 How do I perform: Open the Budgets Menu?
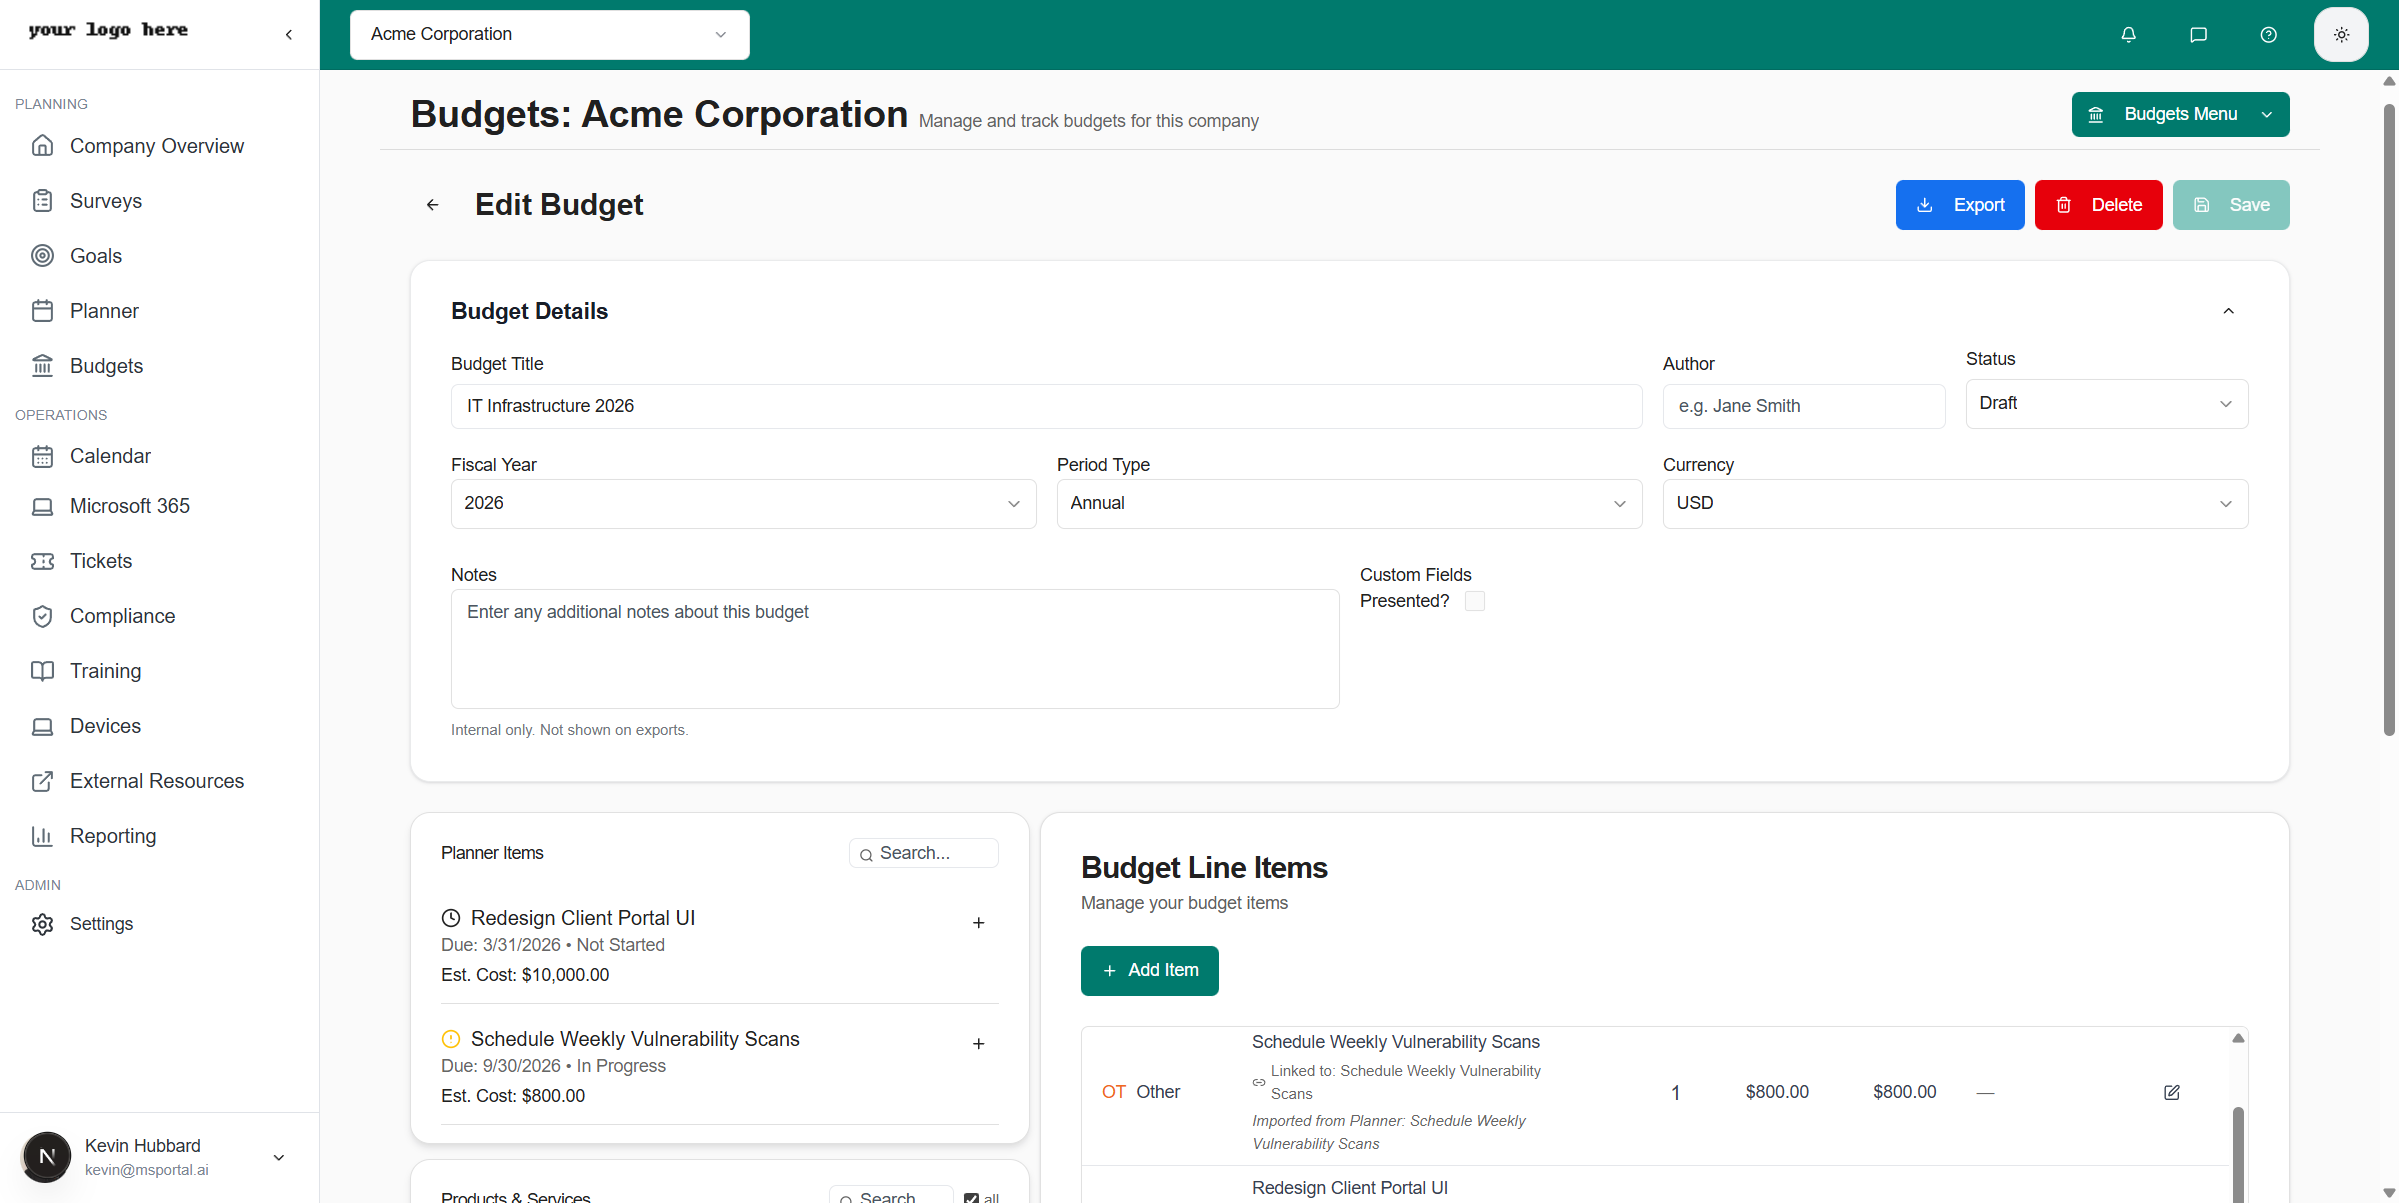coord(2180,113)
